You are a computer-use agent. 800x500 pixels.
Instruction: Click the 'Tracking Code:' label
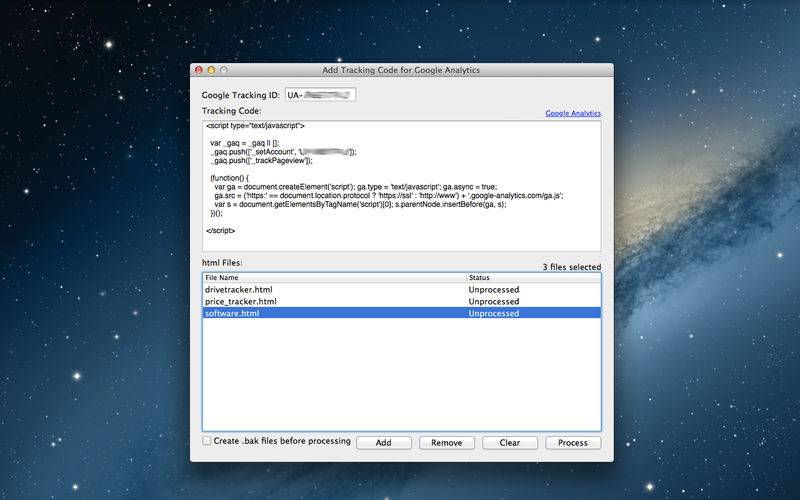coord(232,111)
